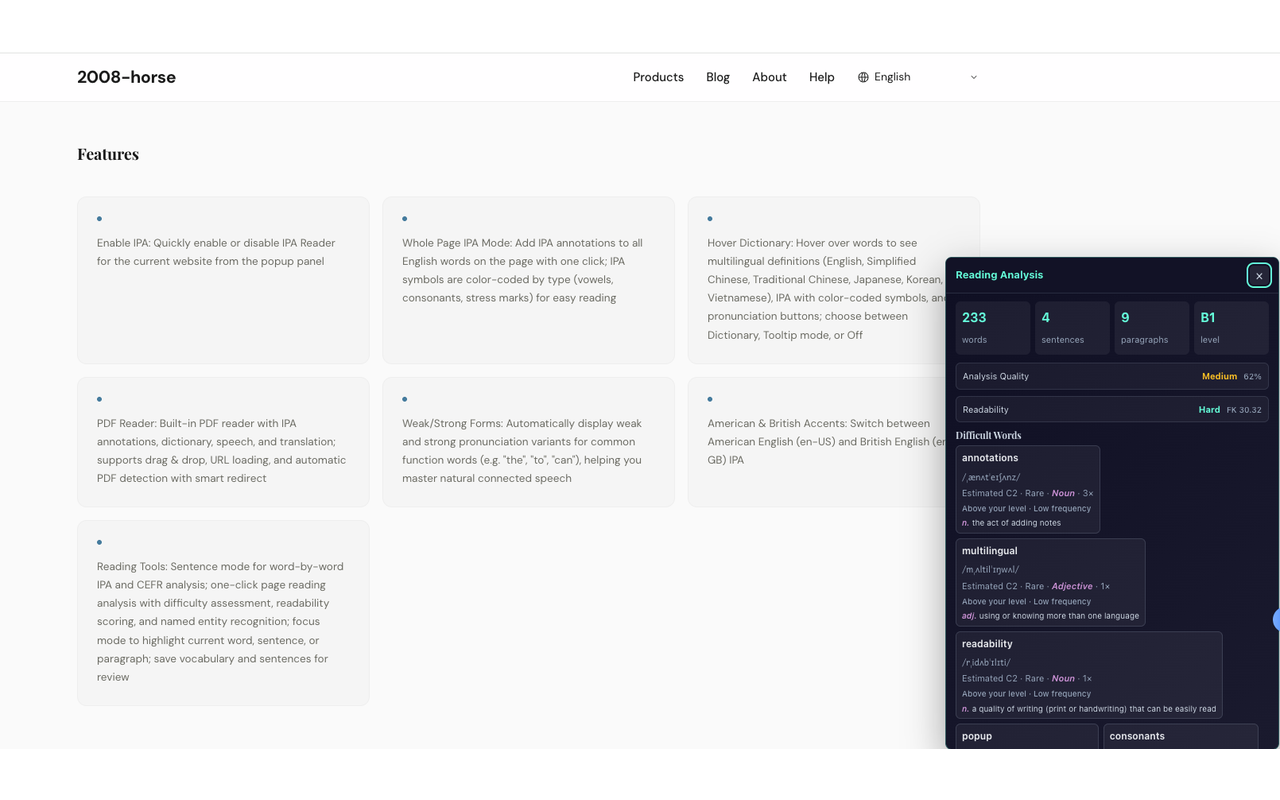Click the "B1 level" statistic
This screenshot has width=1280, height=800.
tap(1231, 328)
